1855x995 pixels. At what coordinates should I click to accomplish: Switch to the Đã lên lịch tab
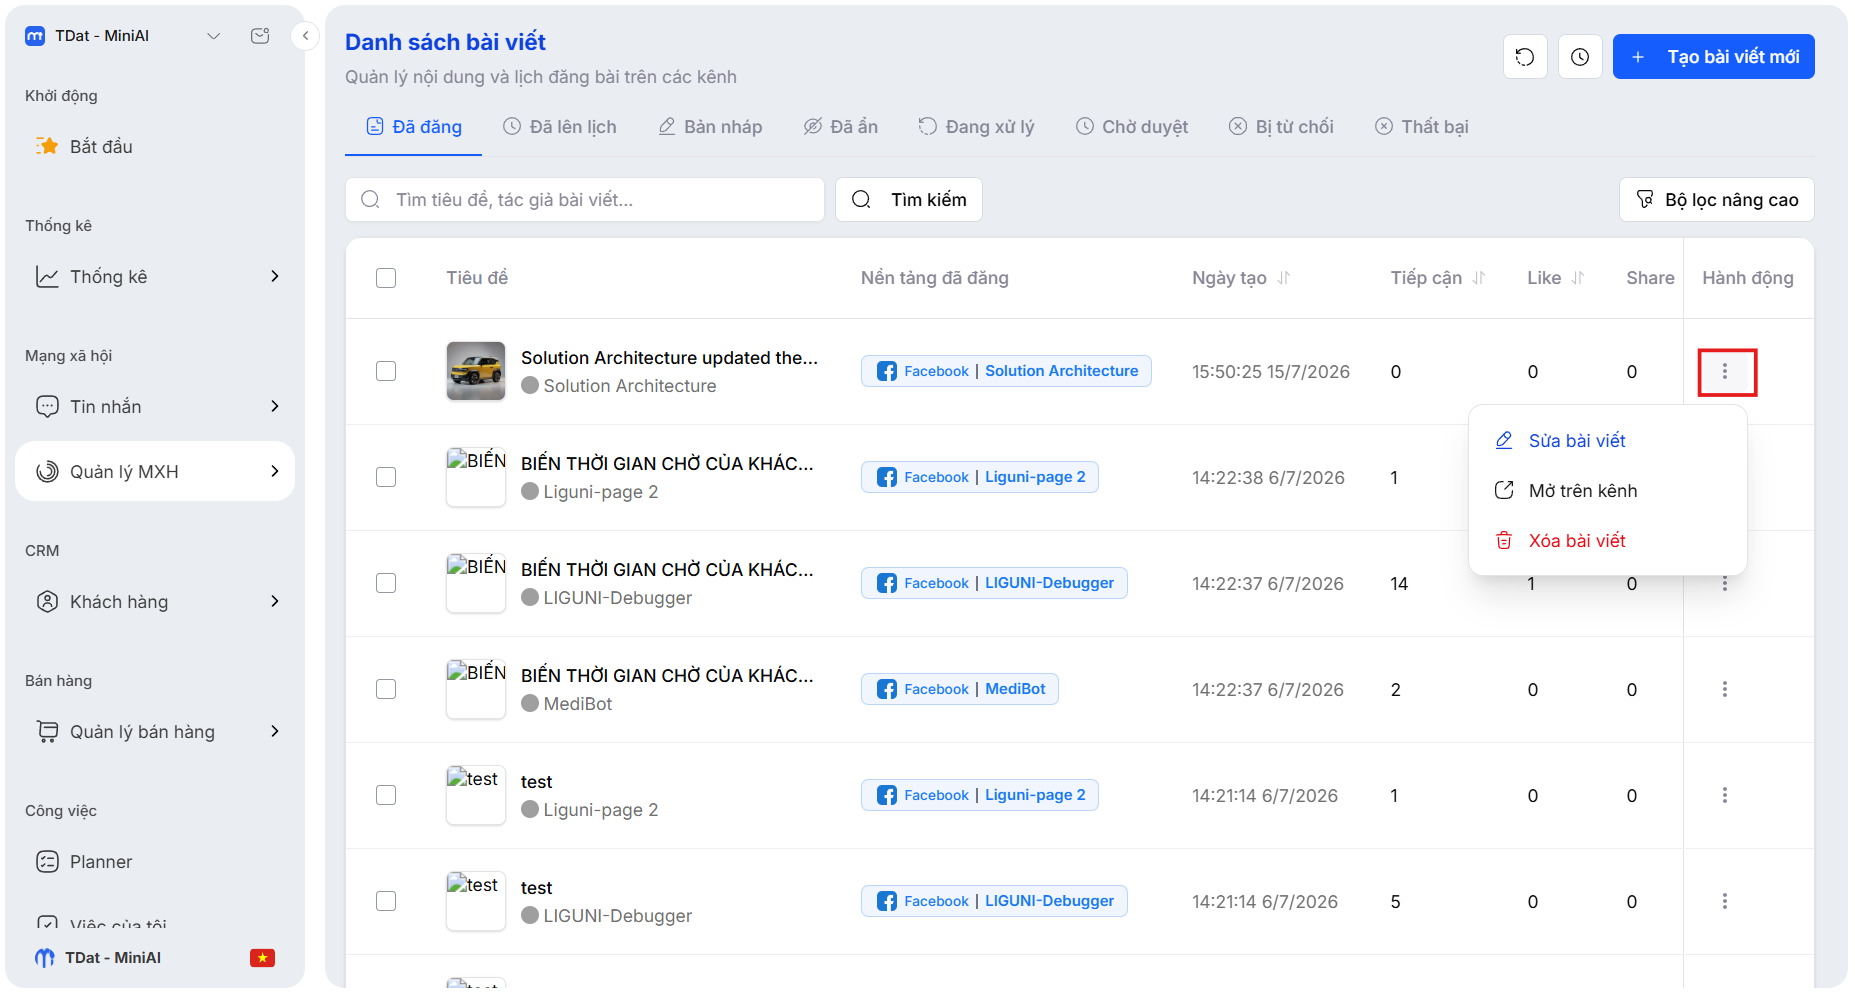559,127
